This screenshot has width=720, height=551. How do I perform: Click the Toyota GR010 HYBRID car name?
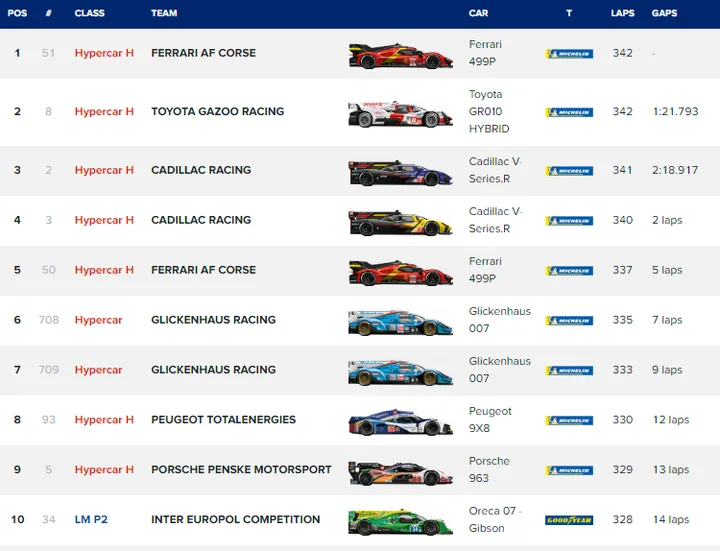pyautogui.click(x=489, y=112)
